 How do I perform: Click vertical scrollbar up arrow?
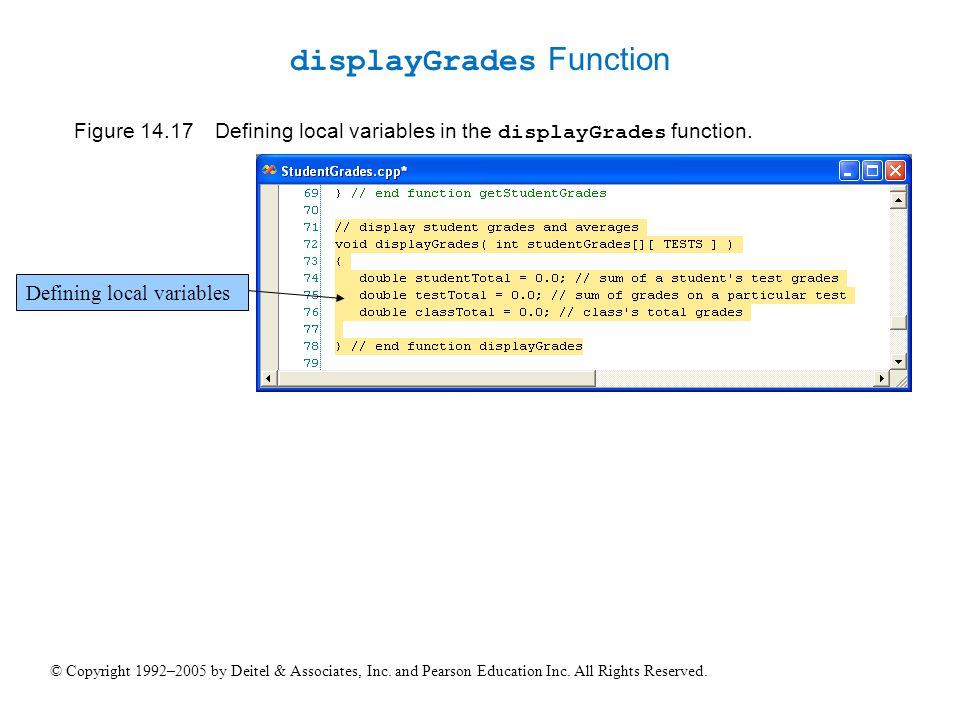coord(898,200)
